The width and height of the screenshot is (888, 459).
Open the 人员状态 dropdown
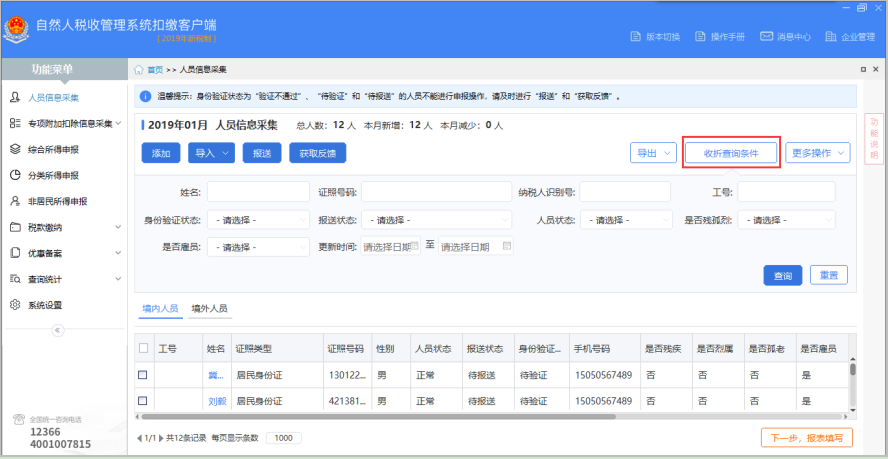(626, 220)
